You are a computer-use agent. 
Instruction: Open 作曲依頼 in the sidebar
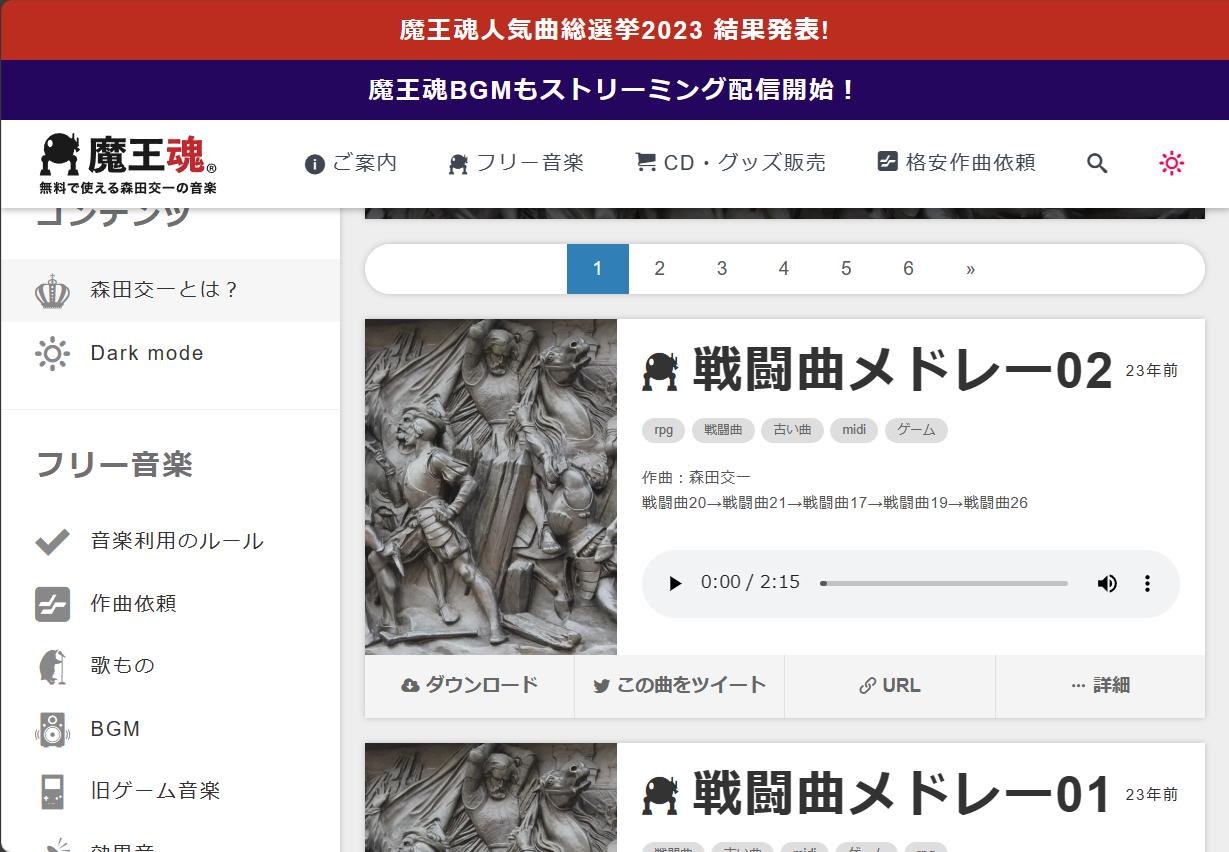[x=170, y=604]
